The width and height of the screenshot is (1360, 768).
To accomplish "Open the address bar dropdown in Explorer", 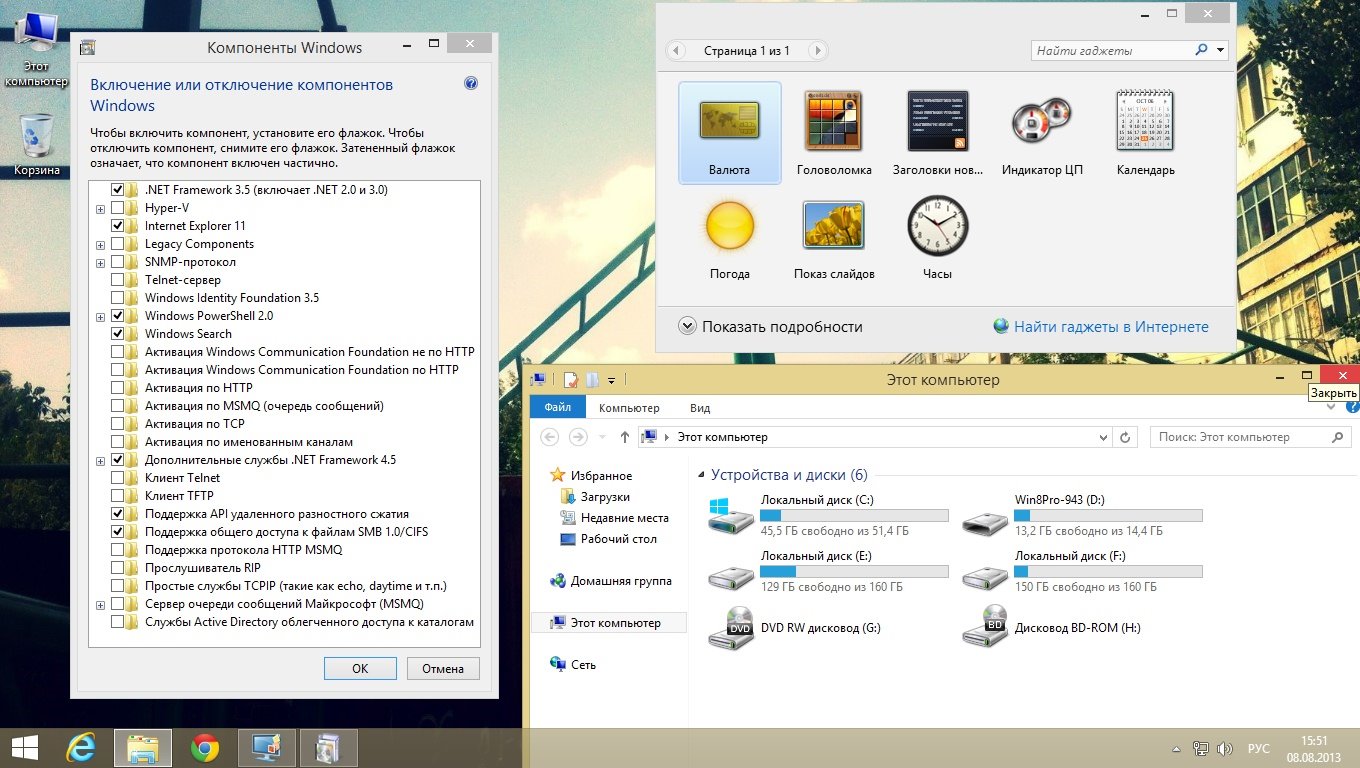I will click(x=1103, y=437).
